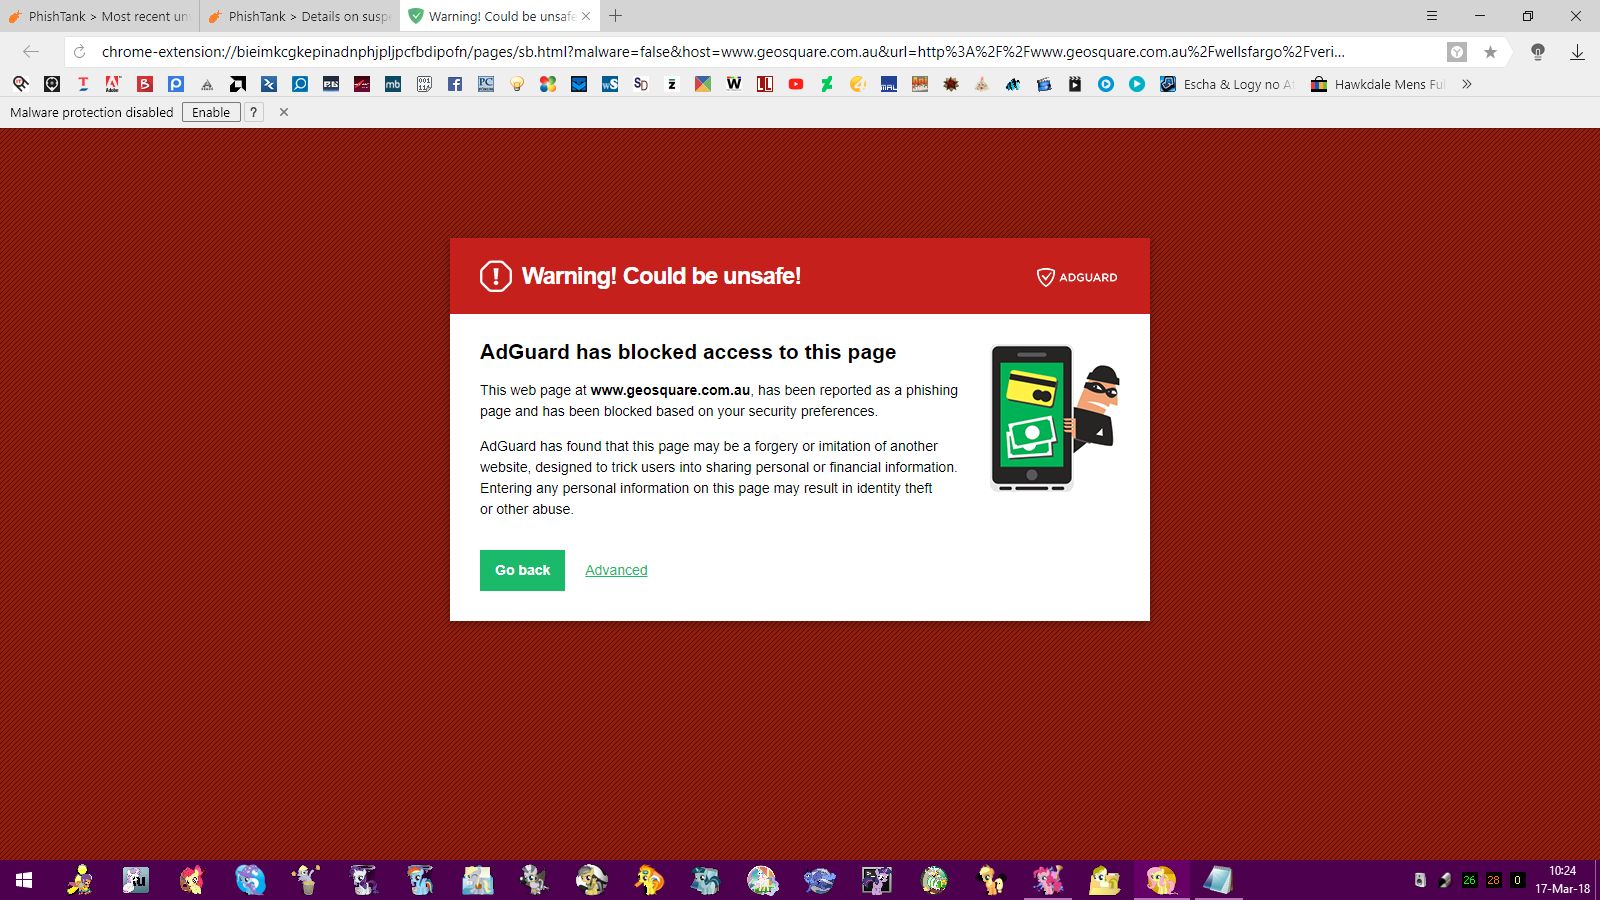The width and height of the screenshot is (1600, 900).
Task: Show more bookmarks with the chevron
Action: 1467,84
